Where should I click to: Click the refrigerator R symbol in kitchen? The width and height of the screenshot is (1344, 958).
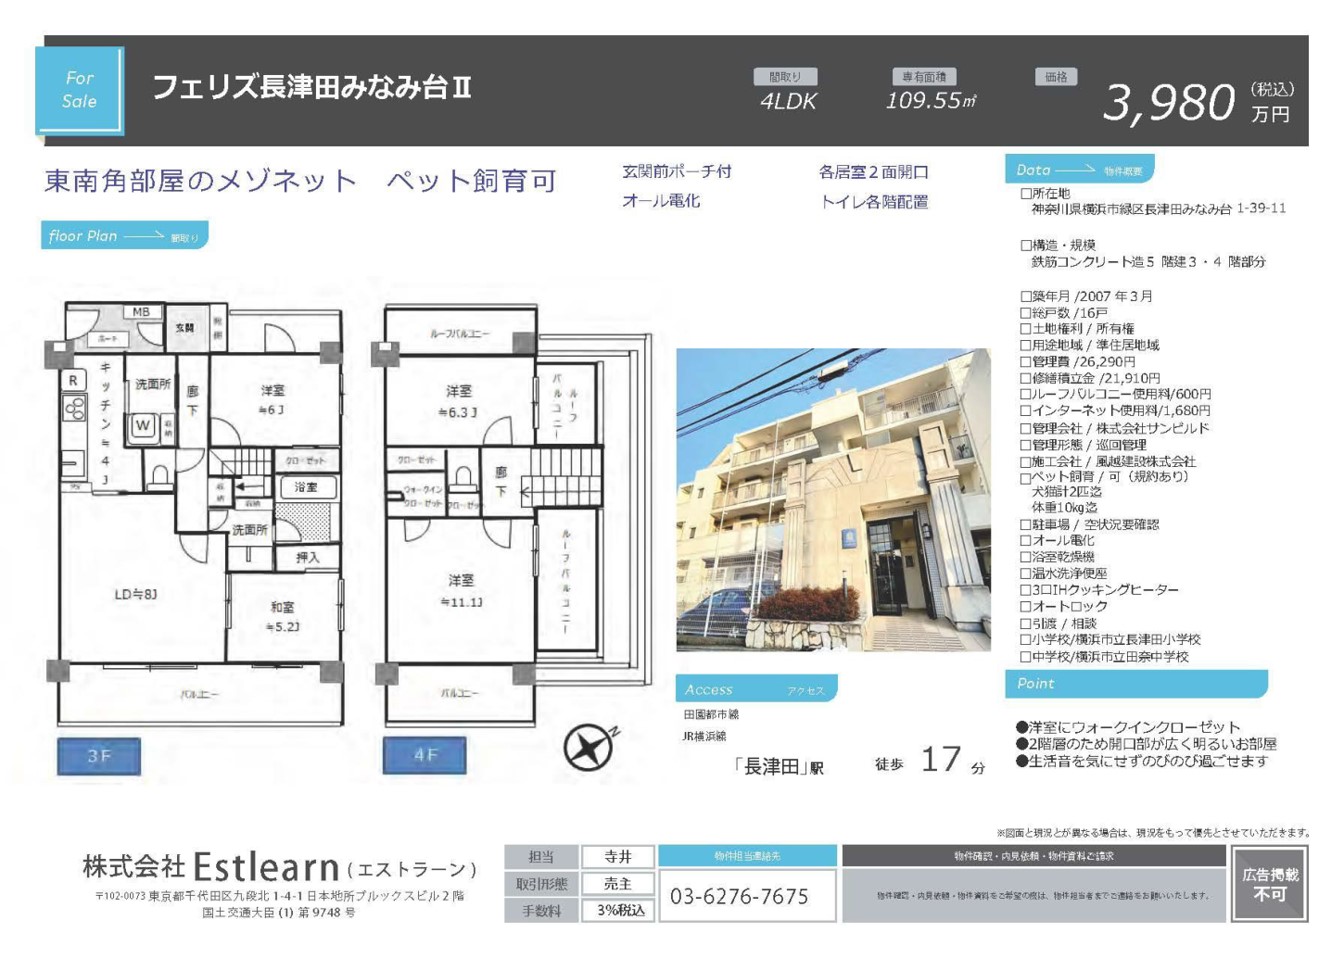coord(73,381)
